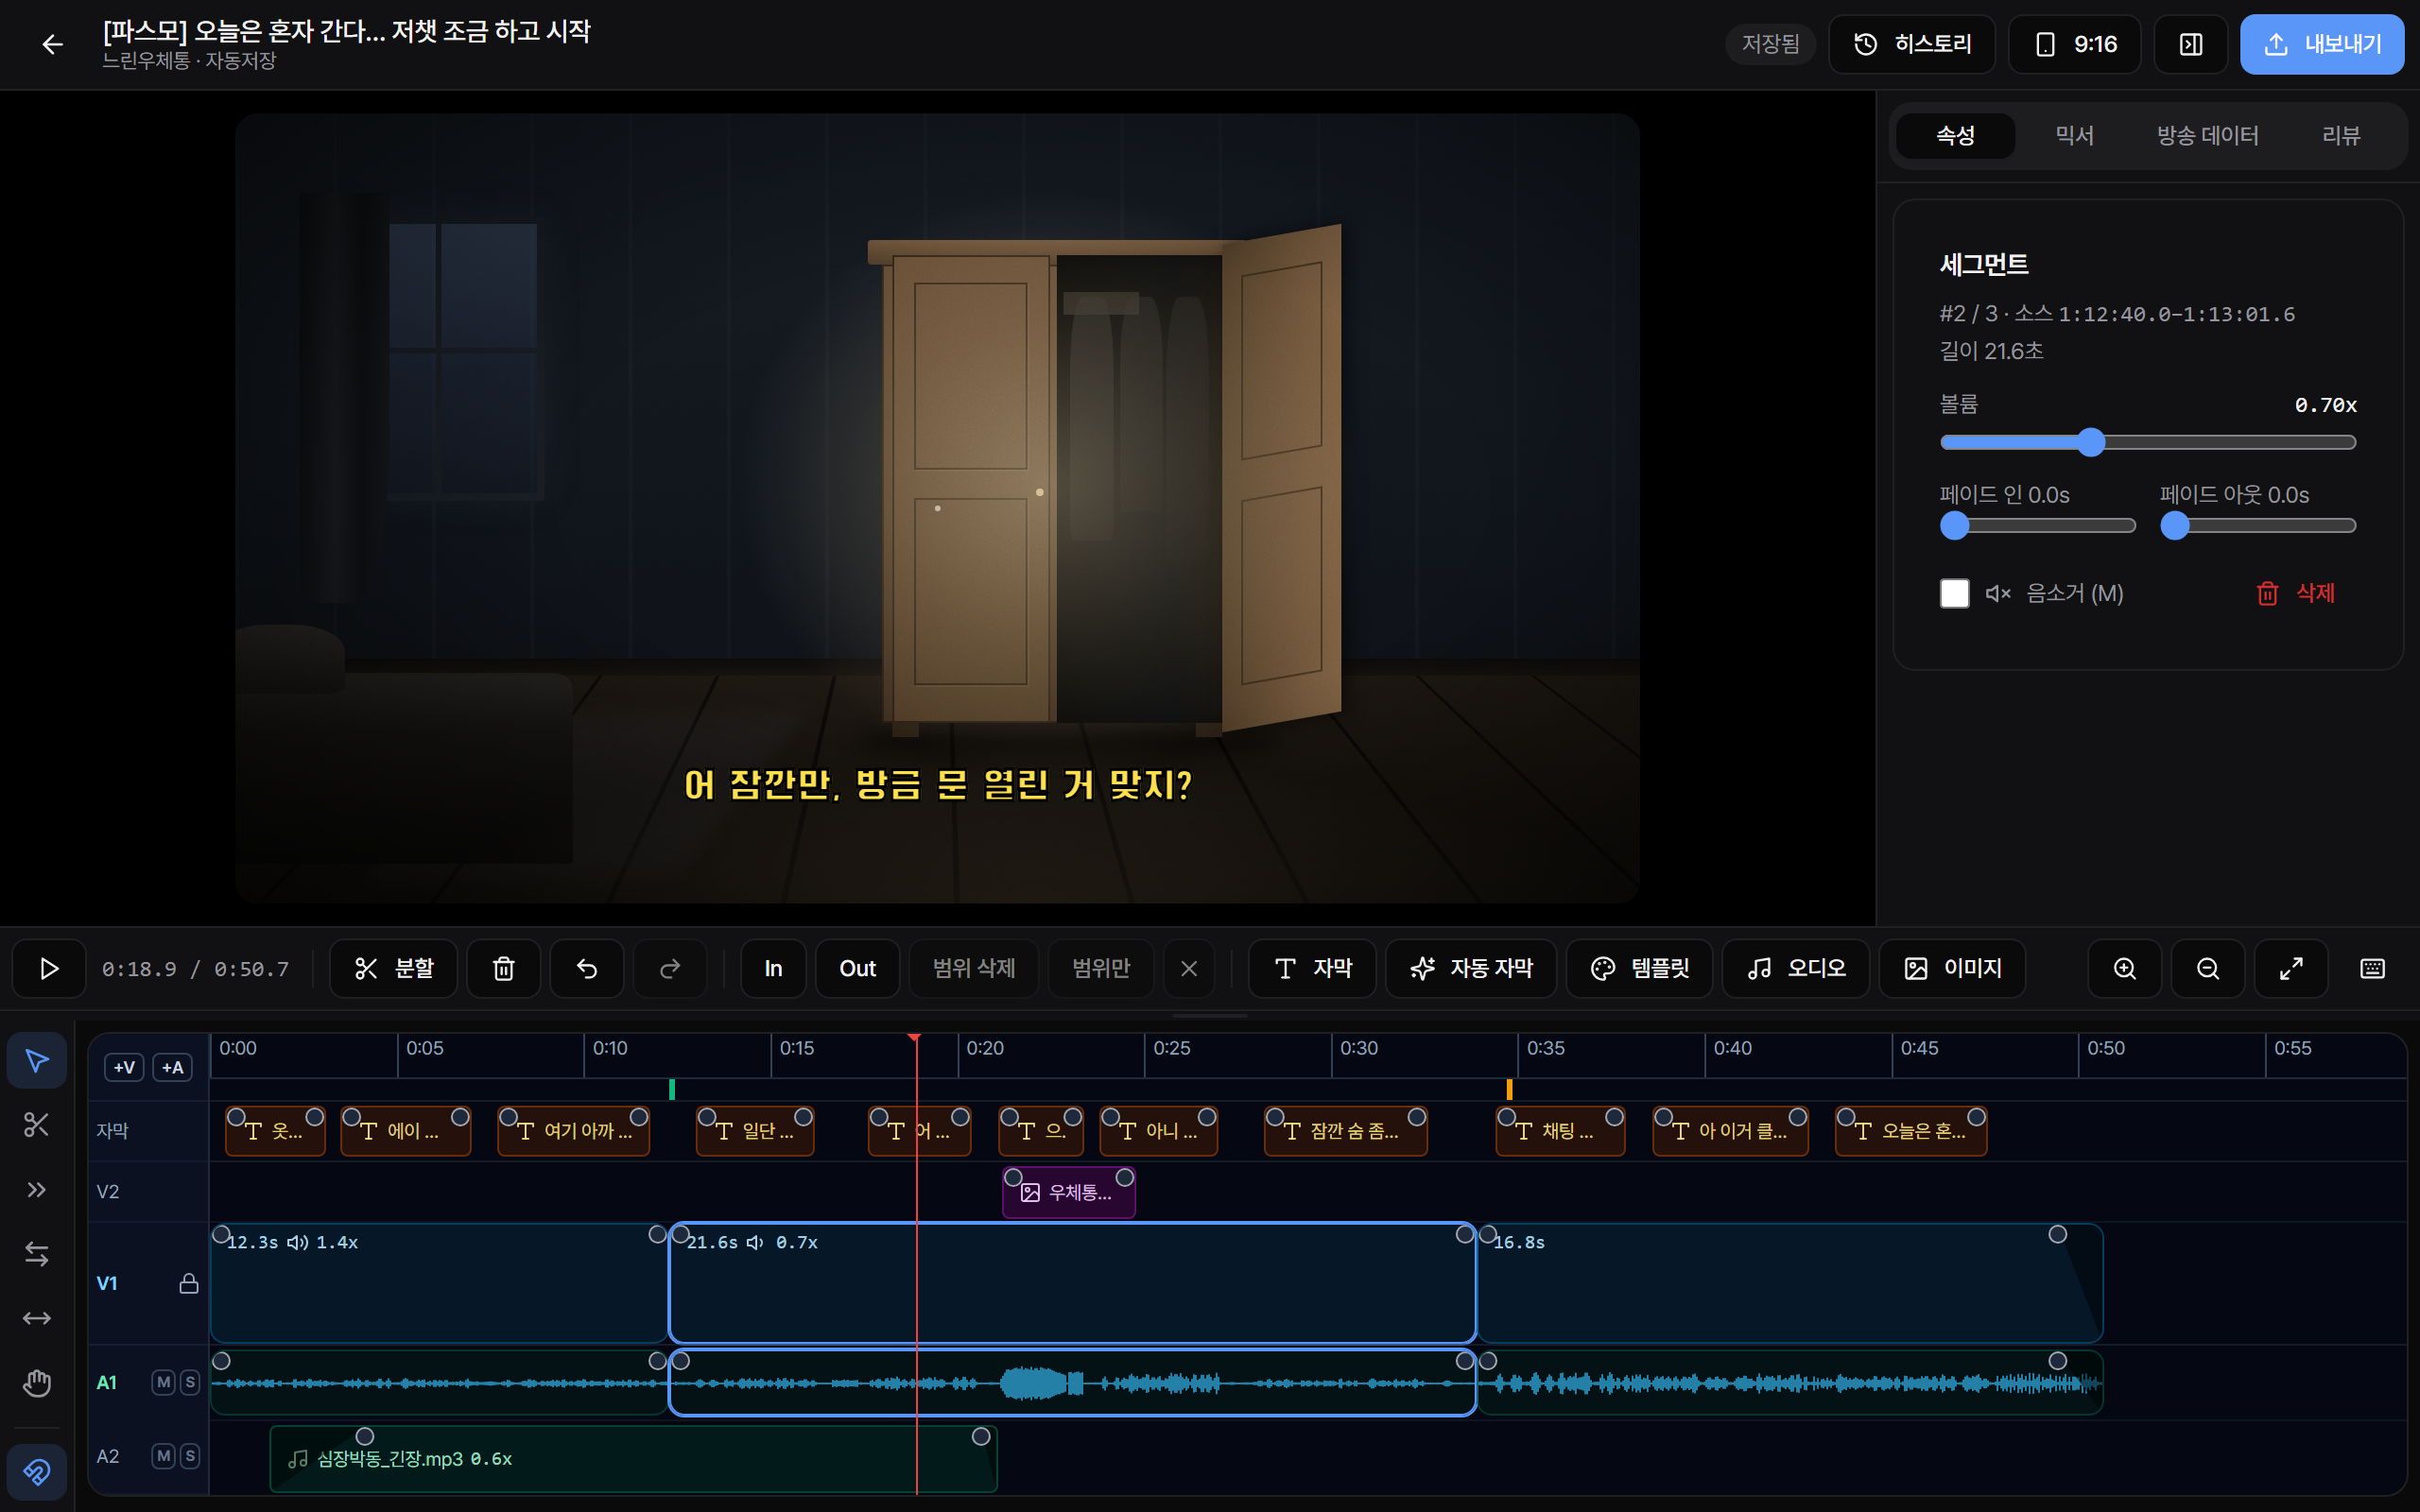
Task: Toggle the V1 track lock
Action: pos(188,1283)
